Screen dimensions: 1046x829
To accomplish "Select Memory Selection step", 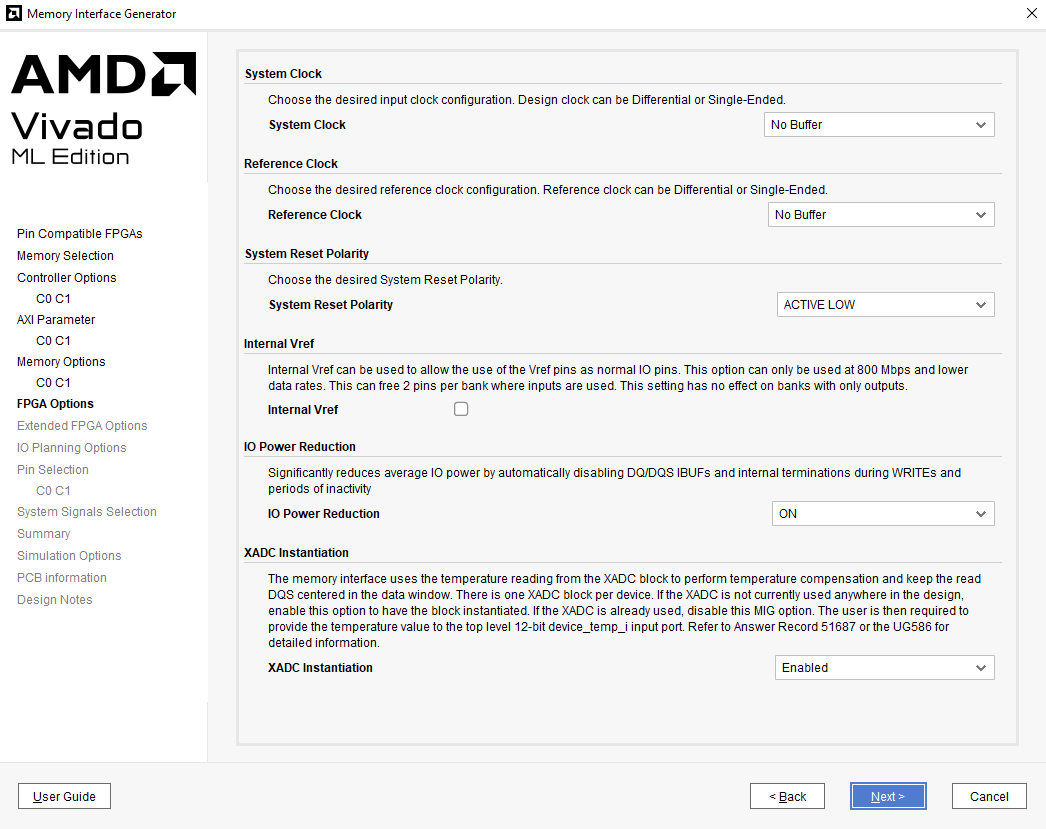I will click(x=65, y=255).
